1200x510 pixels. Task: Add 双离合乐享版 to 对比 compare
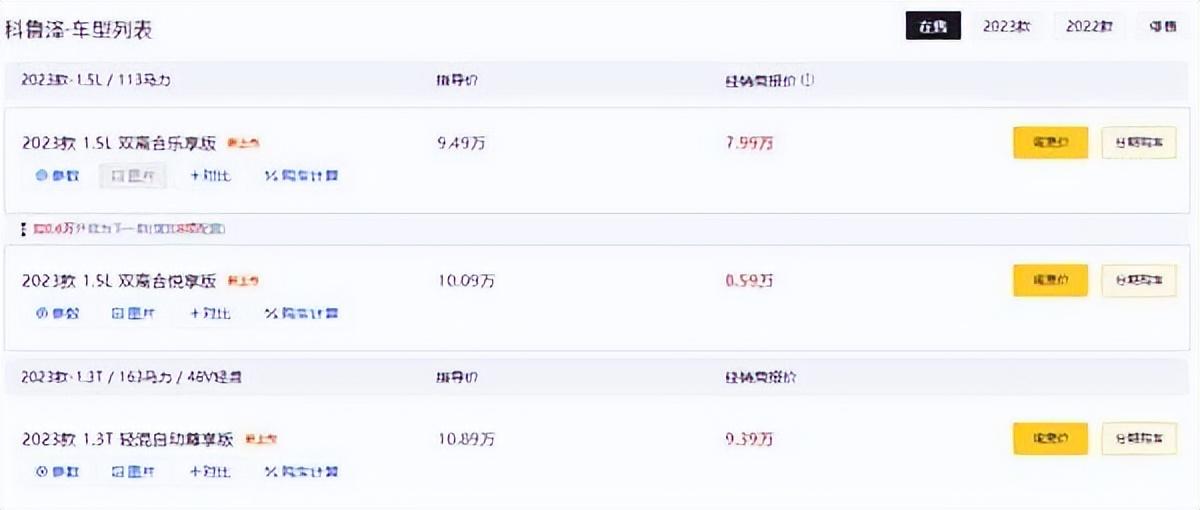[210, 176]
